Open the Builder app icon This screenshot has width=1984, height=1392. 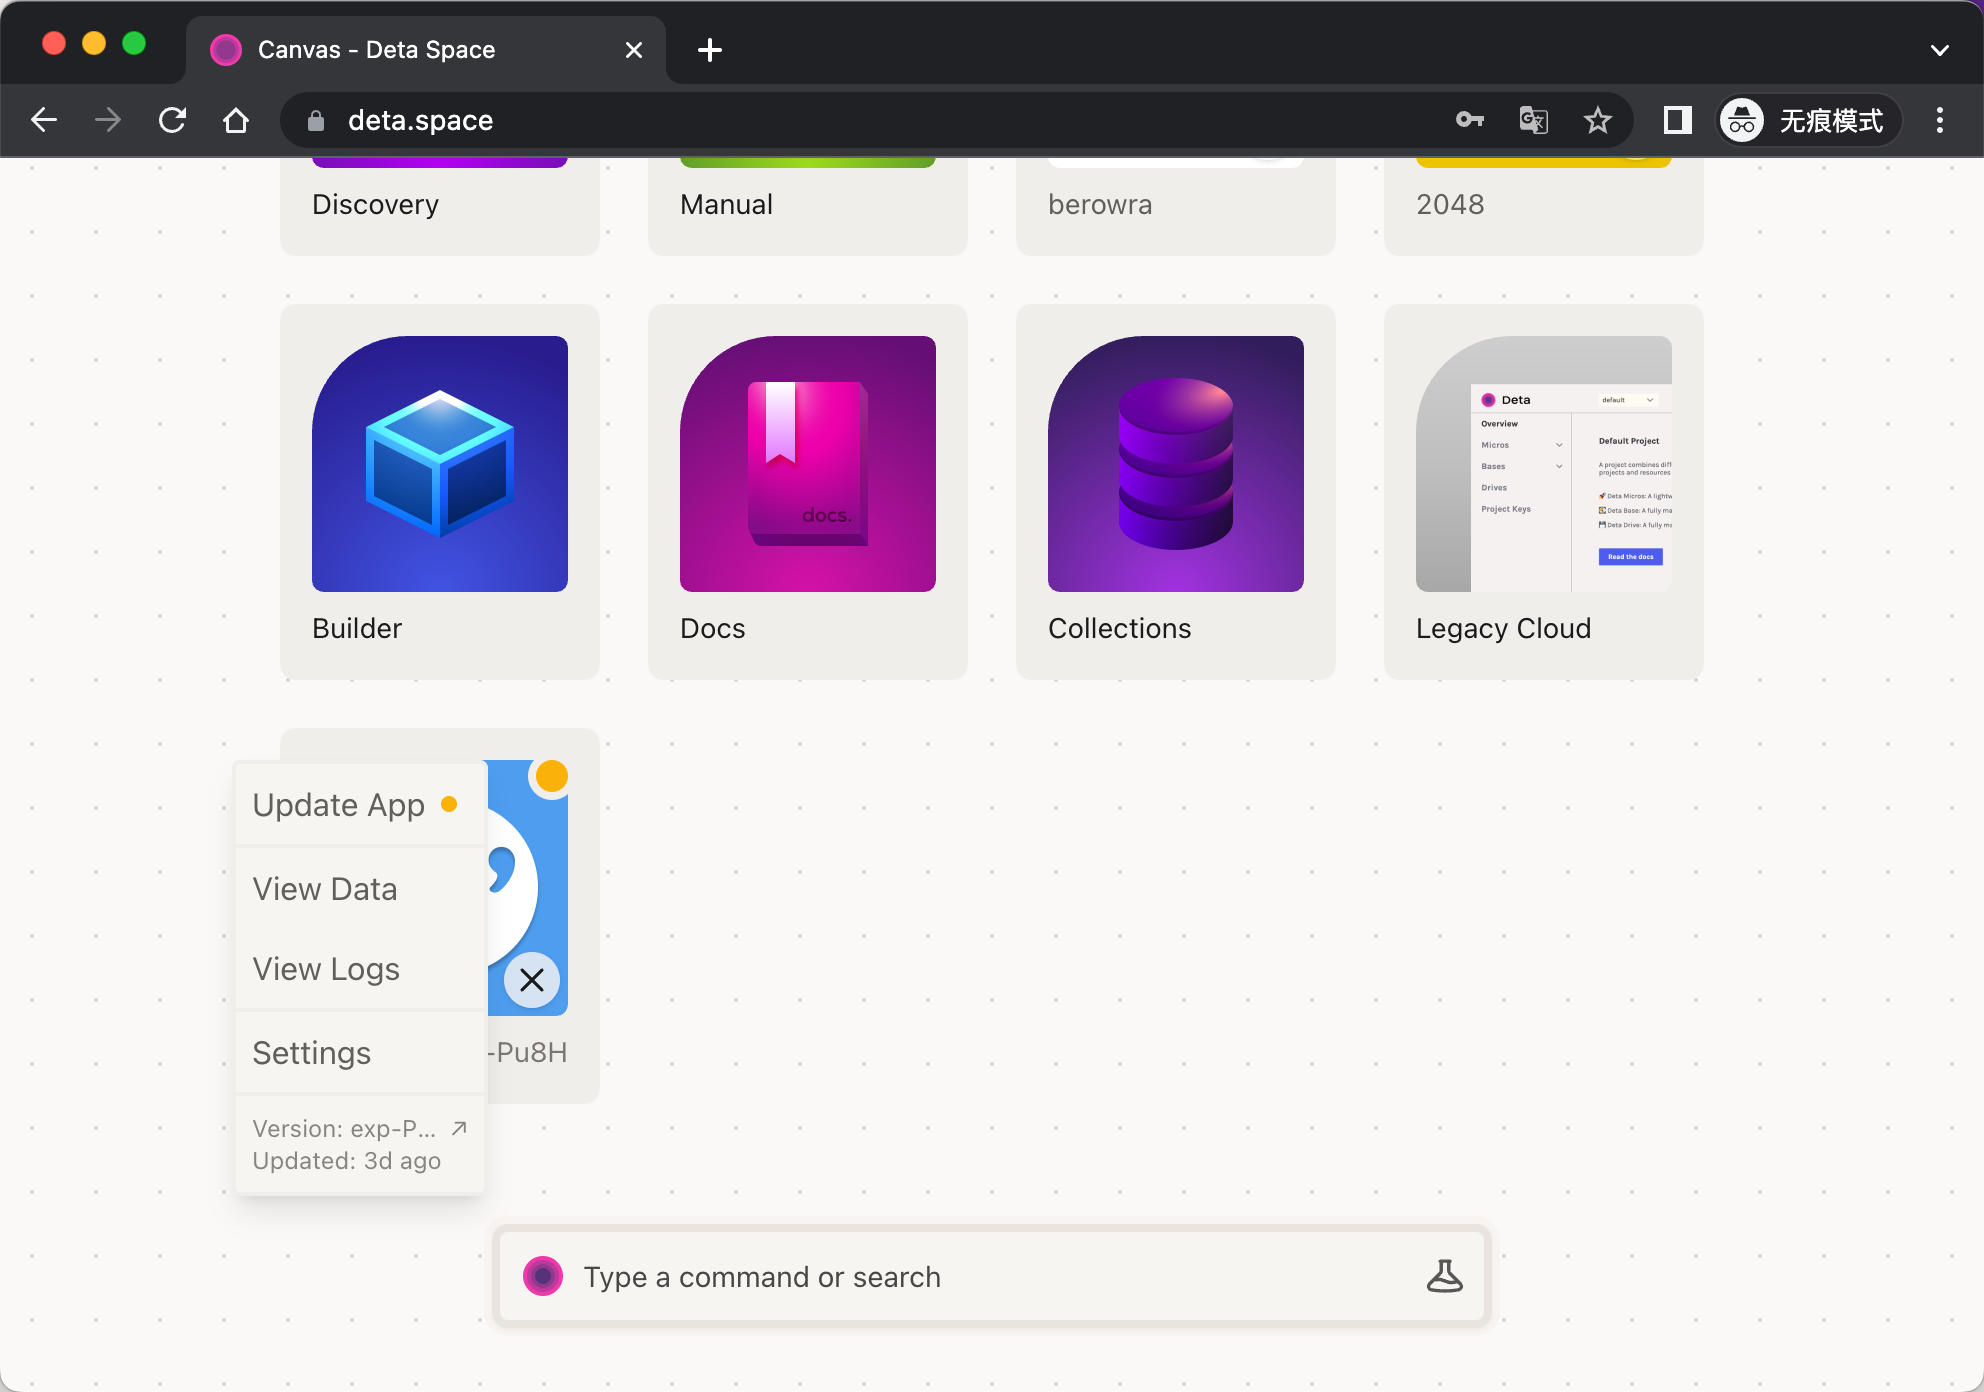pyautogui.click(x=440, y=463)
